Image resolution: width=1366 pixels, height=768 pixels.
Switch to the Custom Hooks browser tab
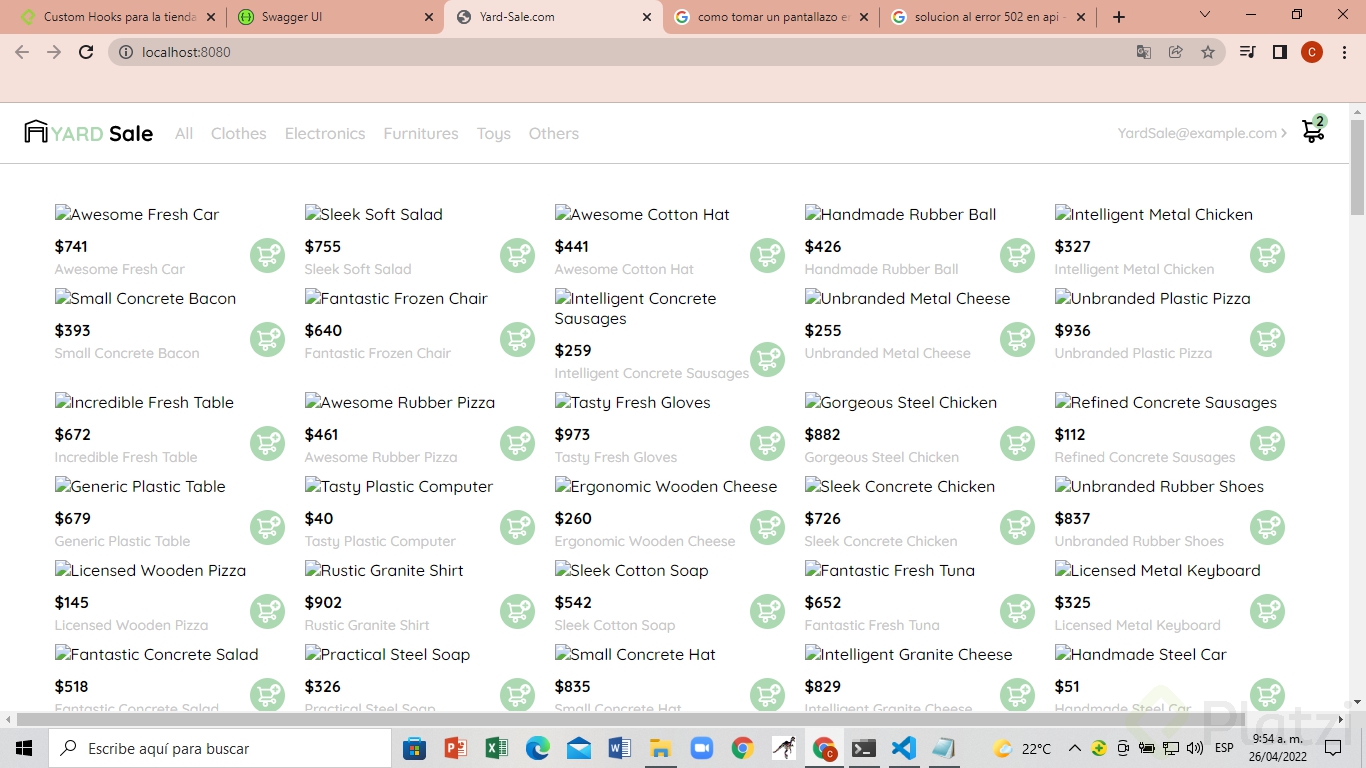(118, 17)
